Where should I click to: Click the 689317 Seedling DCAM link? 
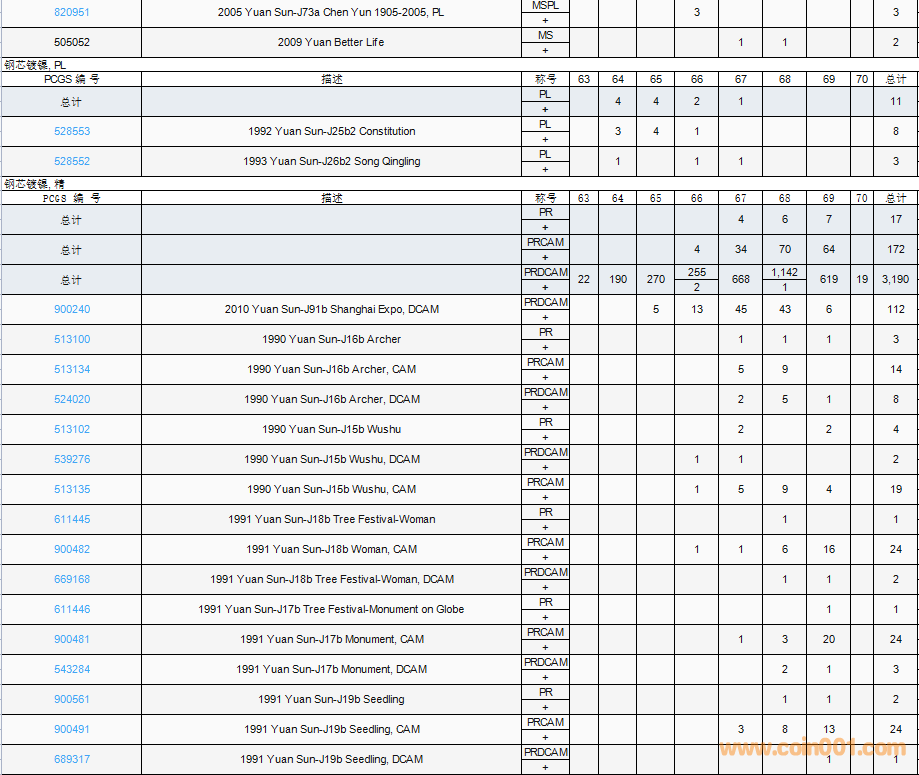pos(71,759)
